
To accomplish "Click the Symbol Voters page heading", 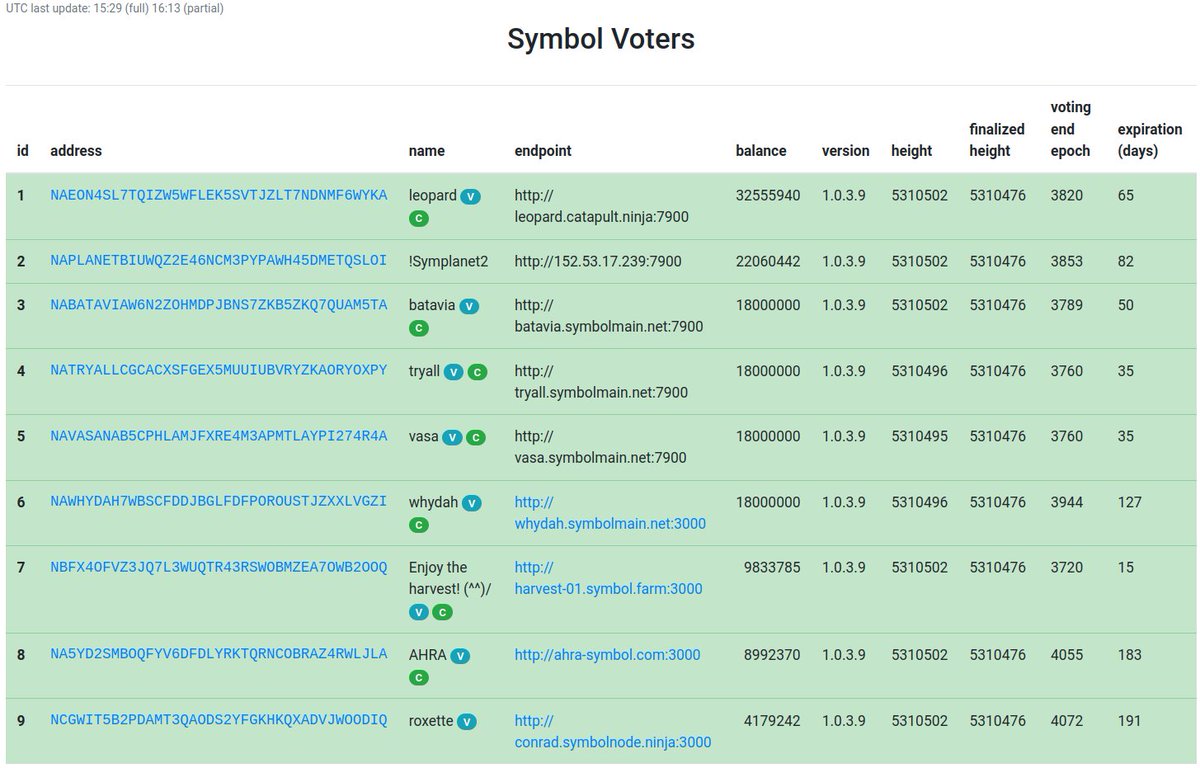I will point(601,39).
